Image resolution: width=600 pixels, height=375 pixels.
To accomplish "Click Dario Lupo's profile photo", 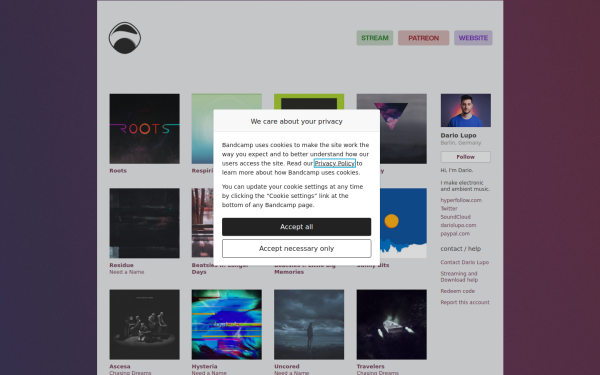I will point(465,110).
